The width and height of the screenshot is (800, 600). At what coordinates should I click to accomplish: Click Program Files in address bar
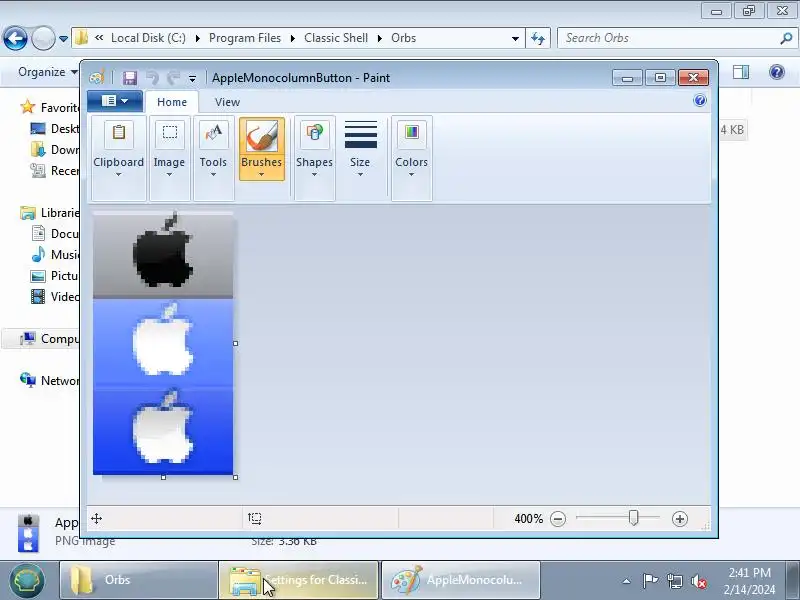point(245,38)
